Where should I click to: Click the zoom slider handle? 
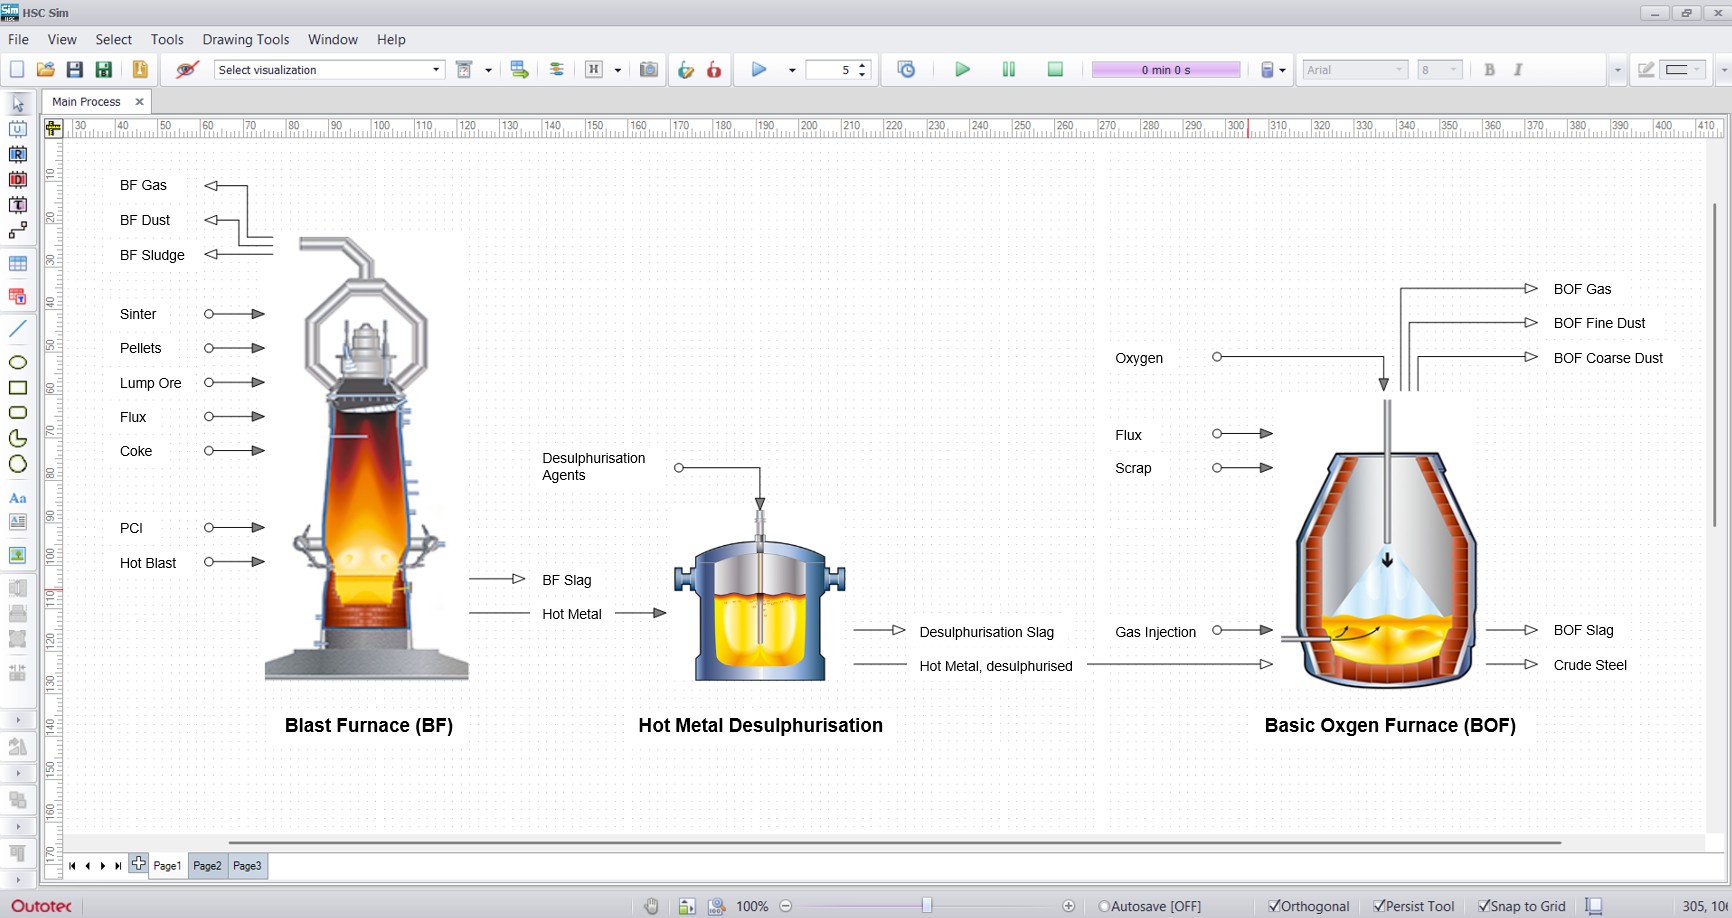click(x=927, y=906)
